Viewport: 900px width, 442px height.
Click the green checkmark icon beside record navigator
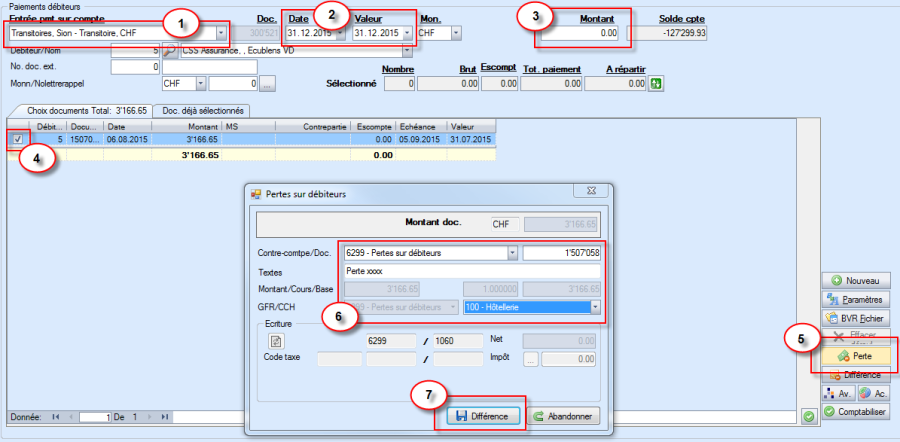807,415
